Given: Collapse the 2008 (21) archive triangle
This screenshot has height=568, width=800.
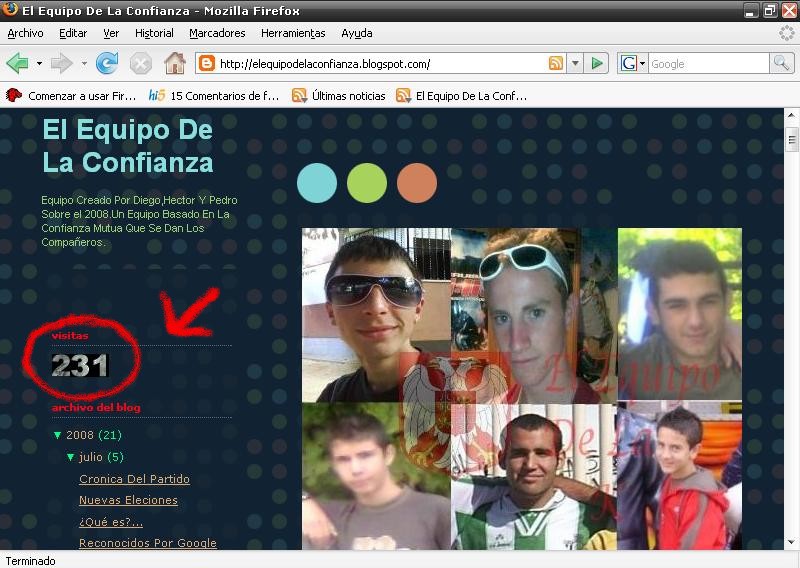Looking at the screenshot, I should (58, 435).
